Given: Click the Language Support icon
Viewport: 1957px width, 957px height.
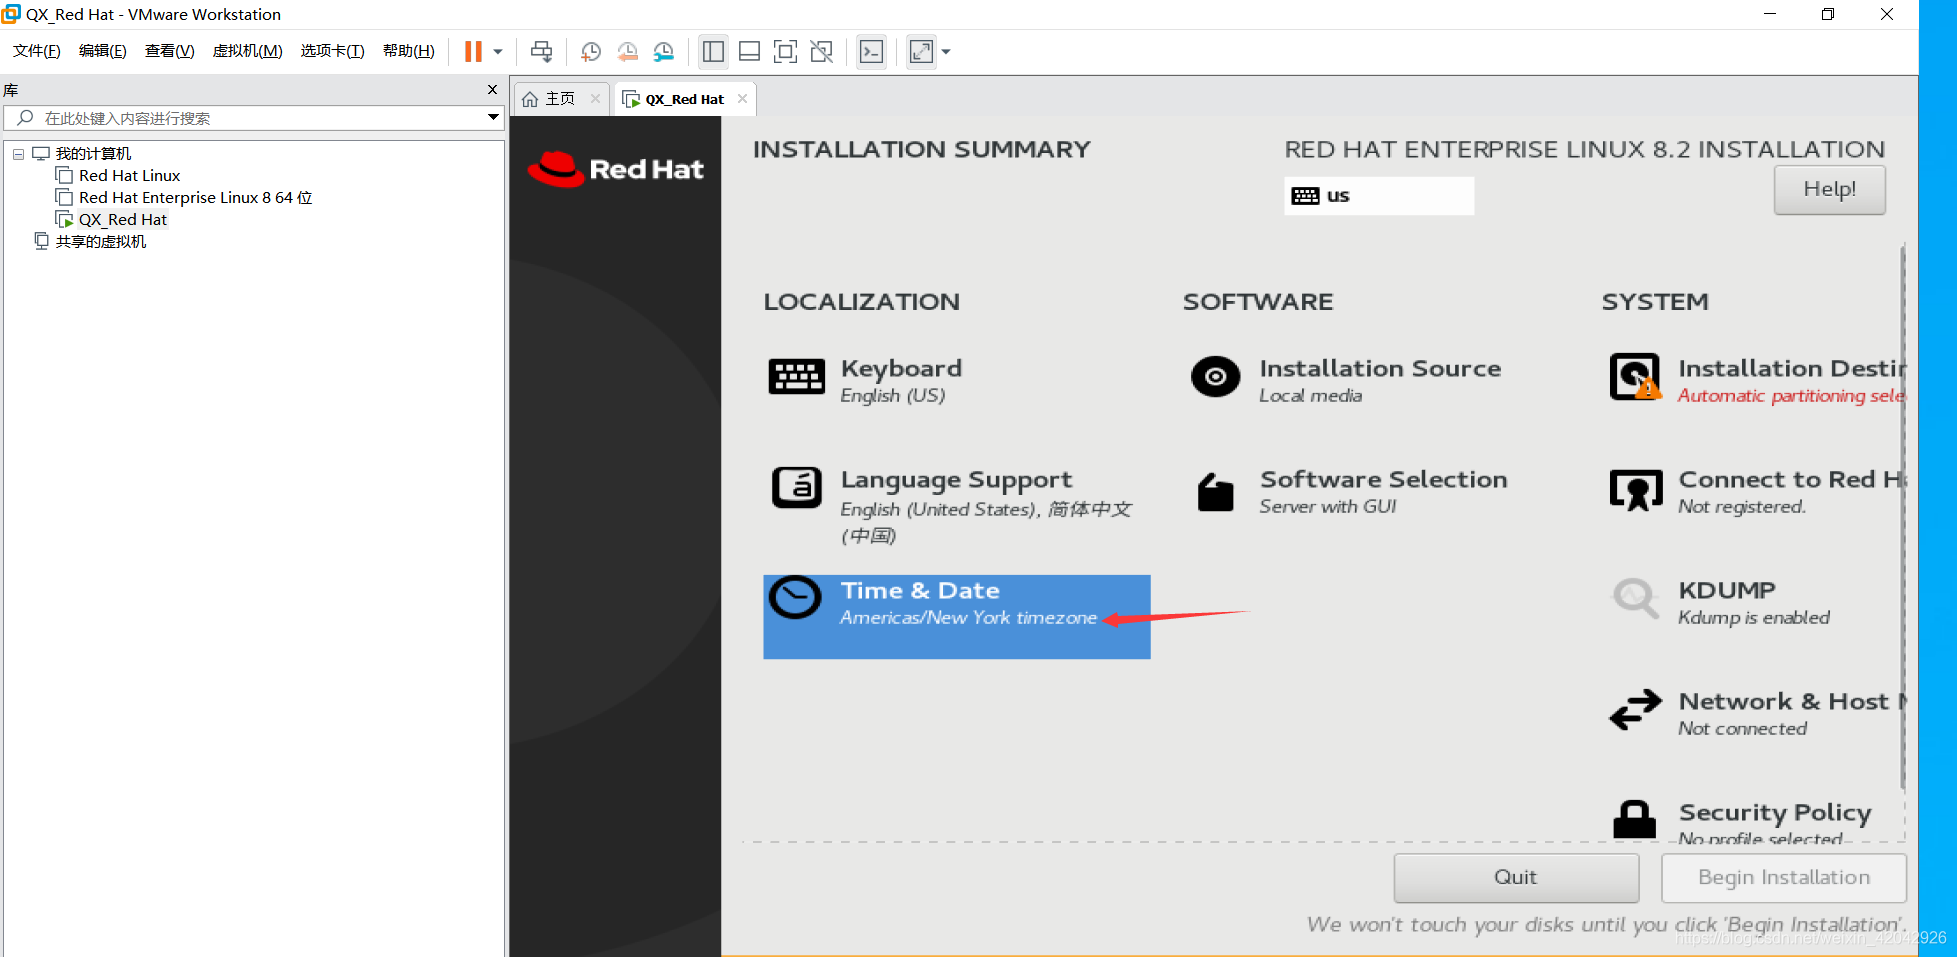Looking at the screenshot, I should click(x=797, y=488).
